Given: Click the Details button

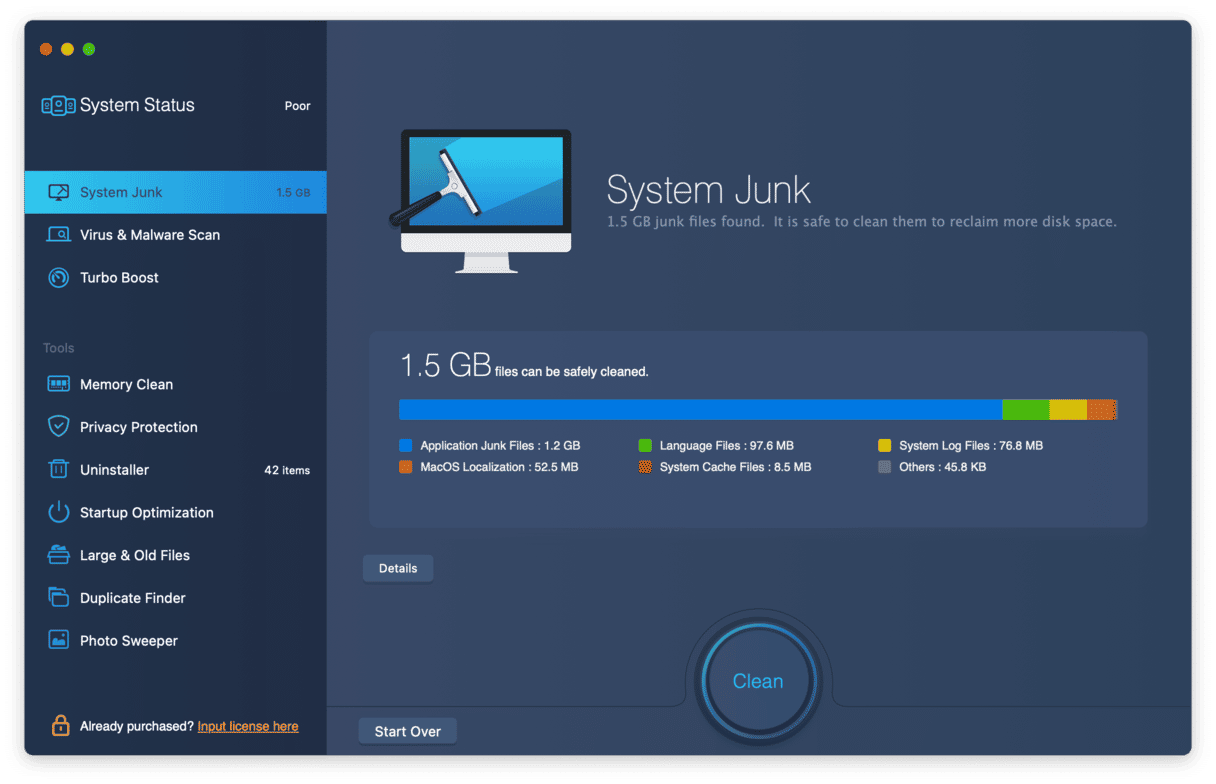Looking at the screenshot, I should [398, 568].
